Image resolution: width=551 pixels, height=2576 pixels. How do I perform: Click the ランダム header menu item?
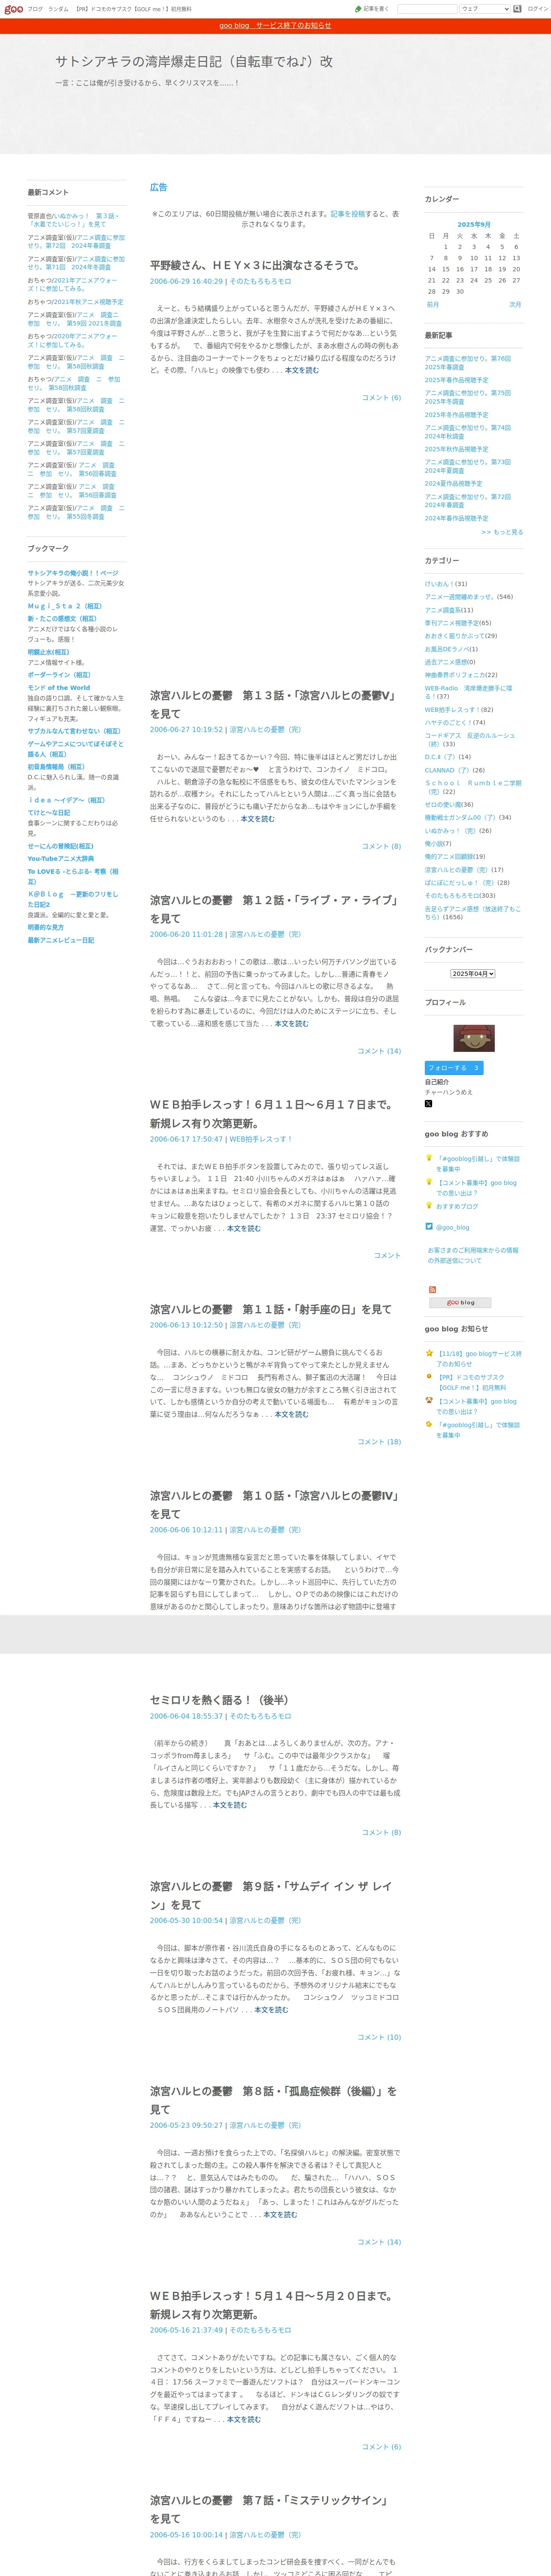click(58, 9)
